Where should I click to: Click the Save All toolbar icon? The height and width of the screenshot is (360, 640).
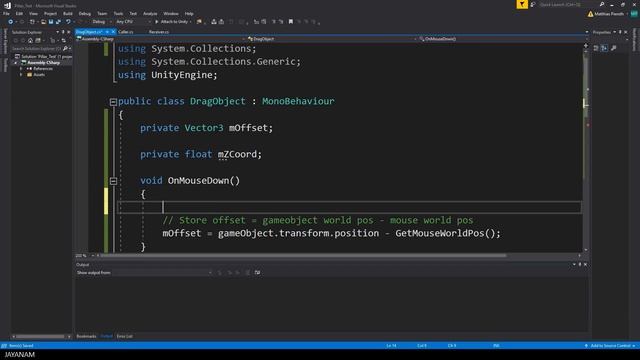pyautogui.click(x=58, y=22)
